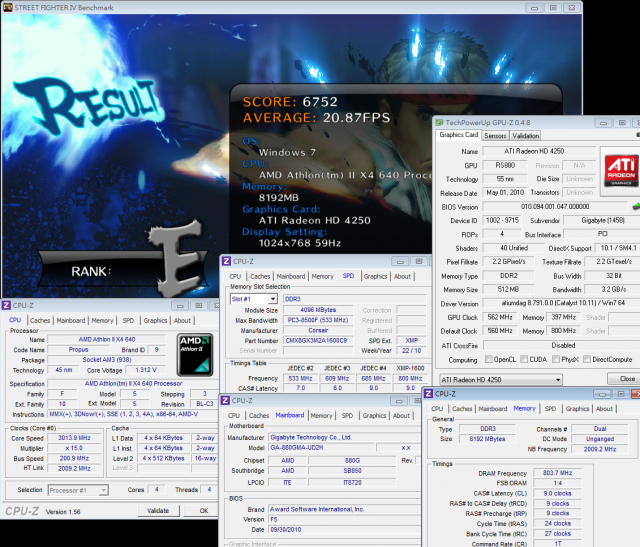The image size is (640, 547).
Task: Toggle the DirectCompute checkbox in GPU-Z
Action: pyautogui.click(x=587, y=359)
